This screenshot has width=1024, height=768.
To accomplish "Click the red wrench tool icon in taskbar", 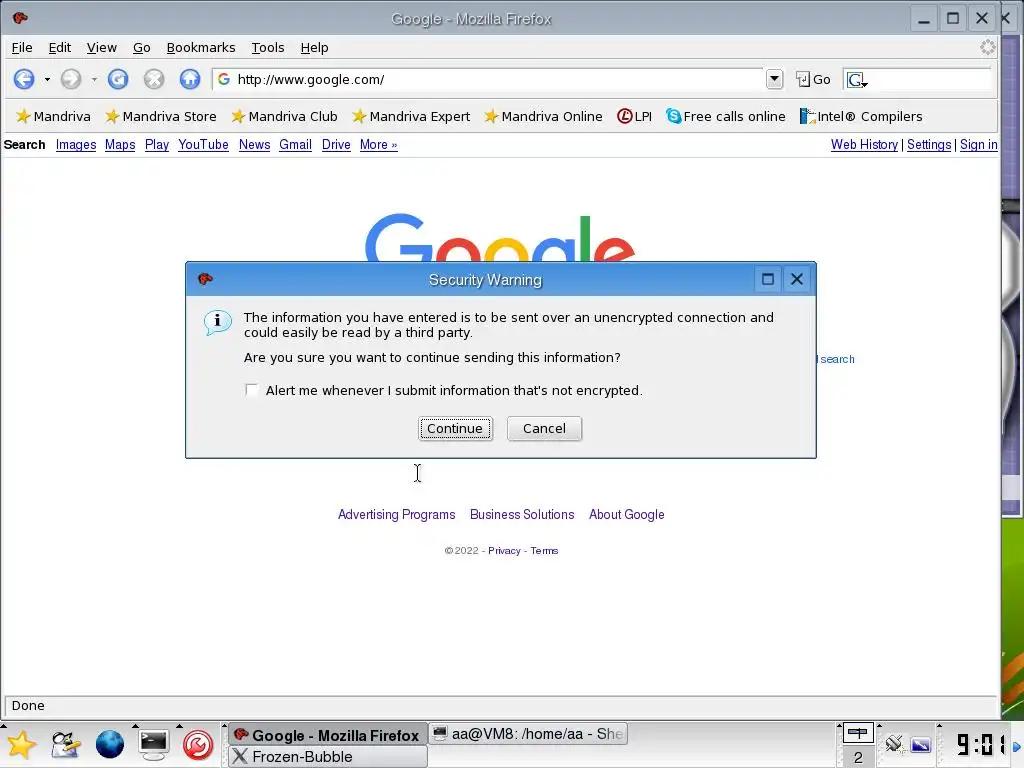I will coord(198,745).
